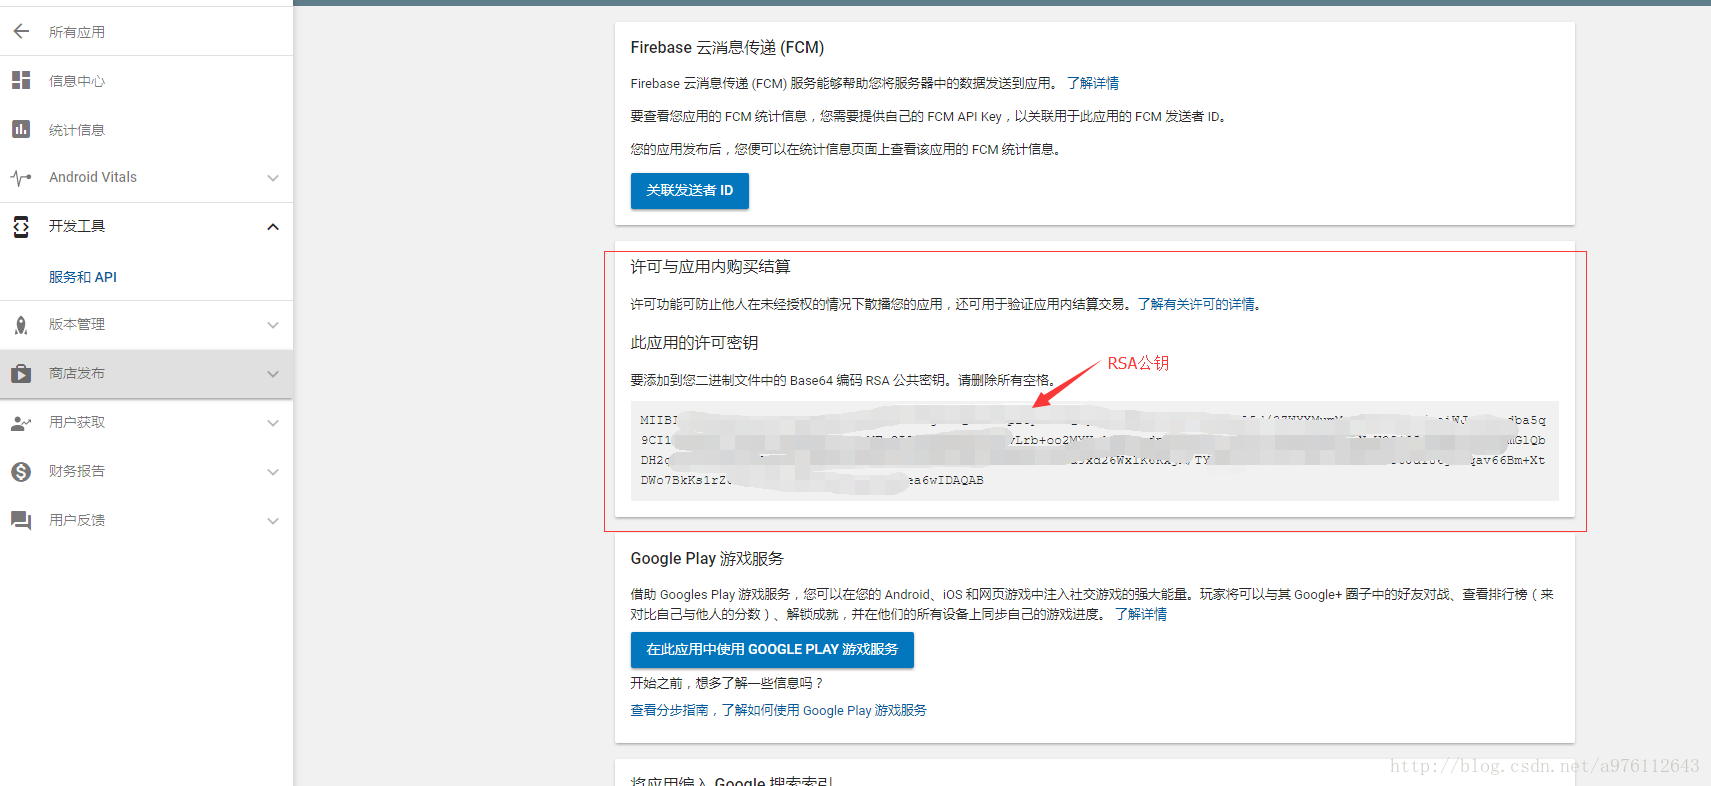Click the 商店发布 store bag icon
The height and width of the screenshot is (786, 1711).
(x=21, y=374)
